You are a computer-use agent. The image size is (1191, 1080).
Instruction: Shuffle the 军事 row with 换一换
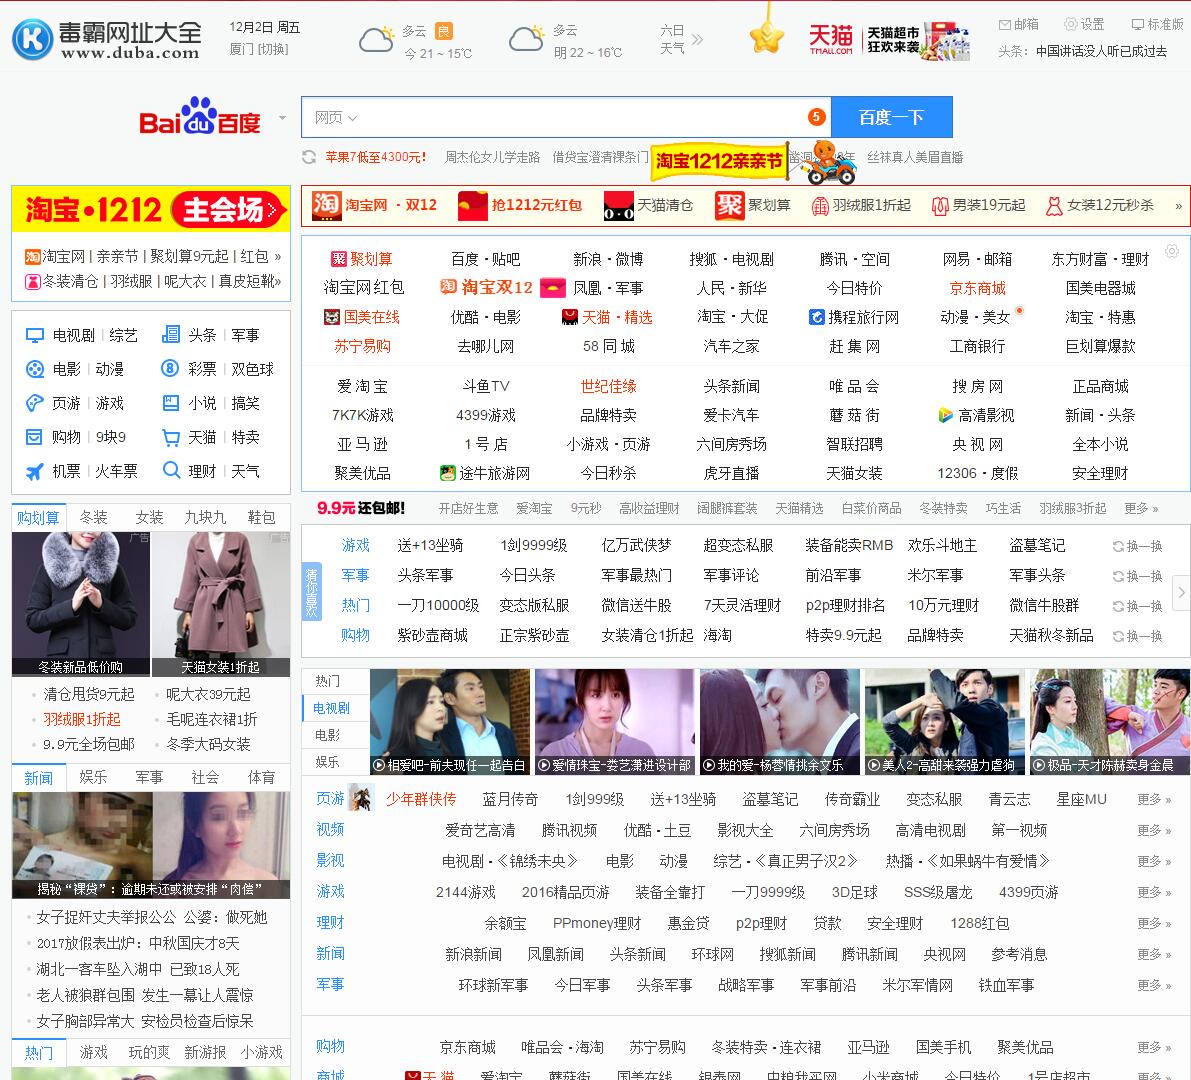pos(1138,576)
